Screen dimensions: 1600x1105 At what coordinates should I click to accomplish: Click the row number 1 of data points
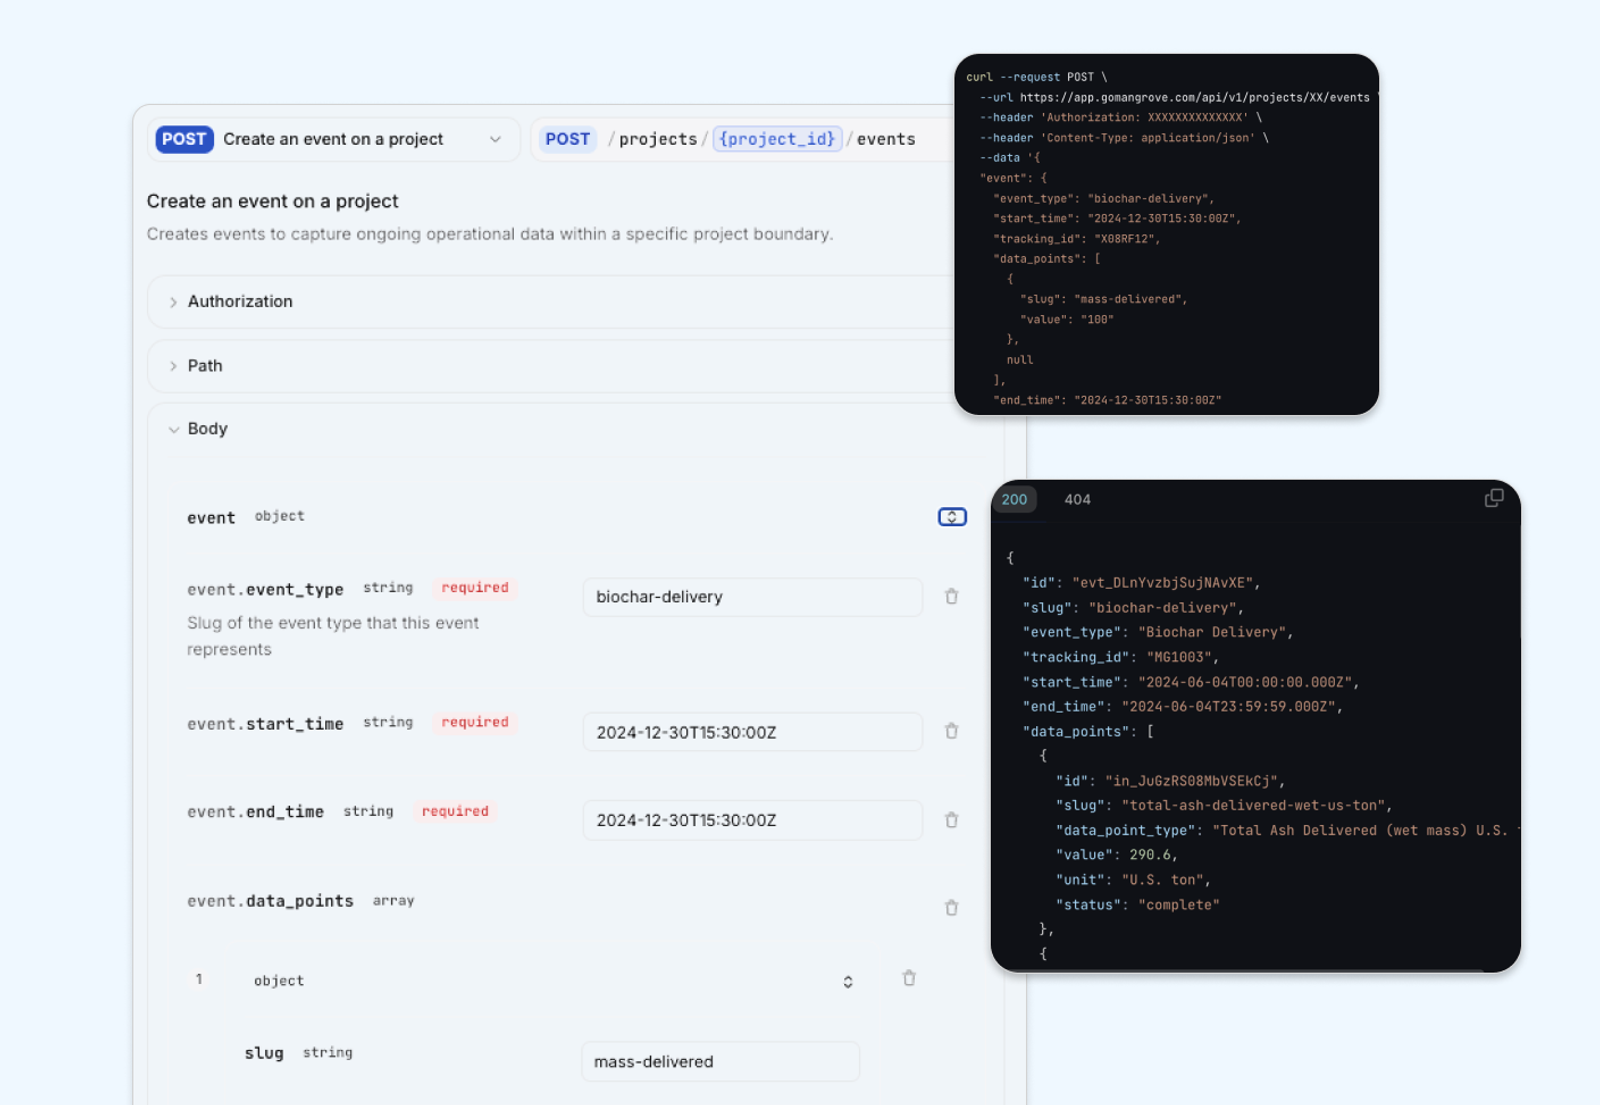tap(199, 979)
